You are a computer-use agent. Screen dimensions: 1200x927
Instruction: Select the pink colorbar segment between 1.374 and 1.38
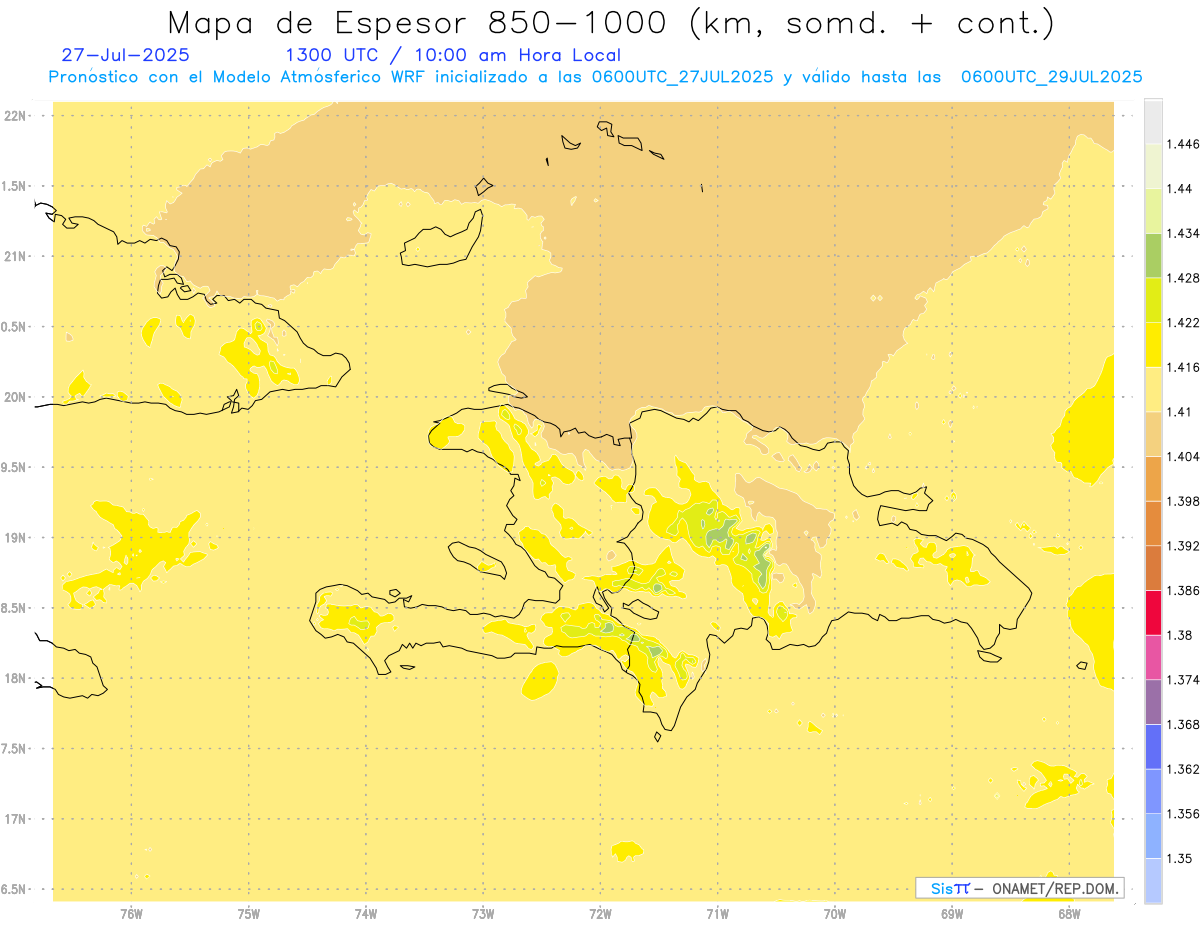[x=1153, y=657]
